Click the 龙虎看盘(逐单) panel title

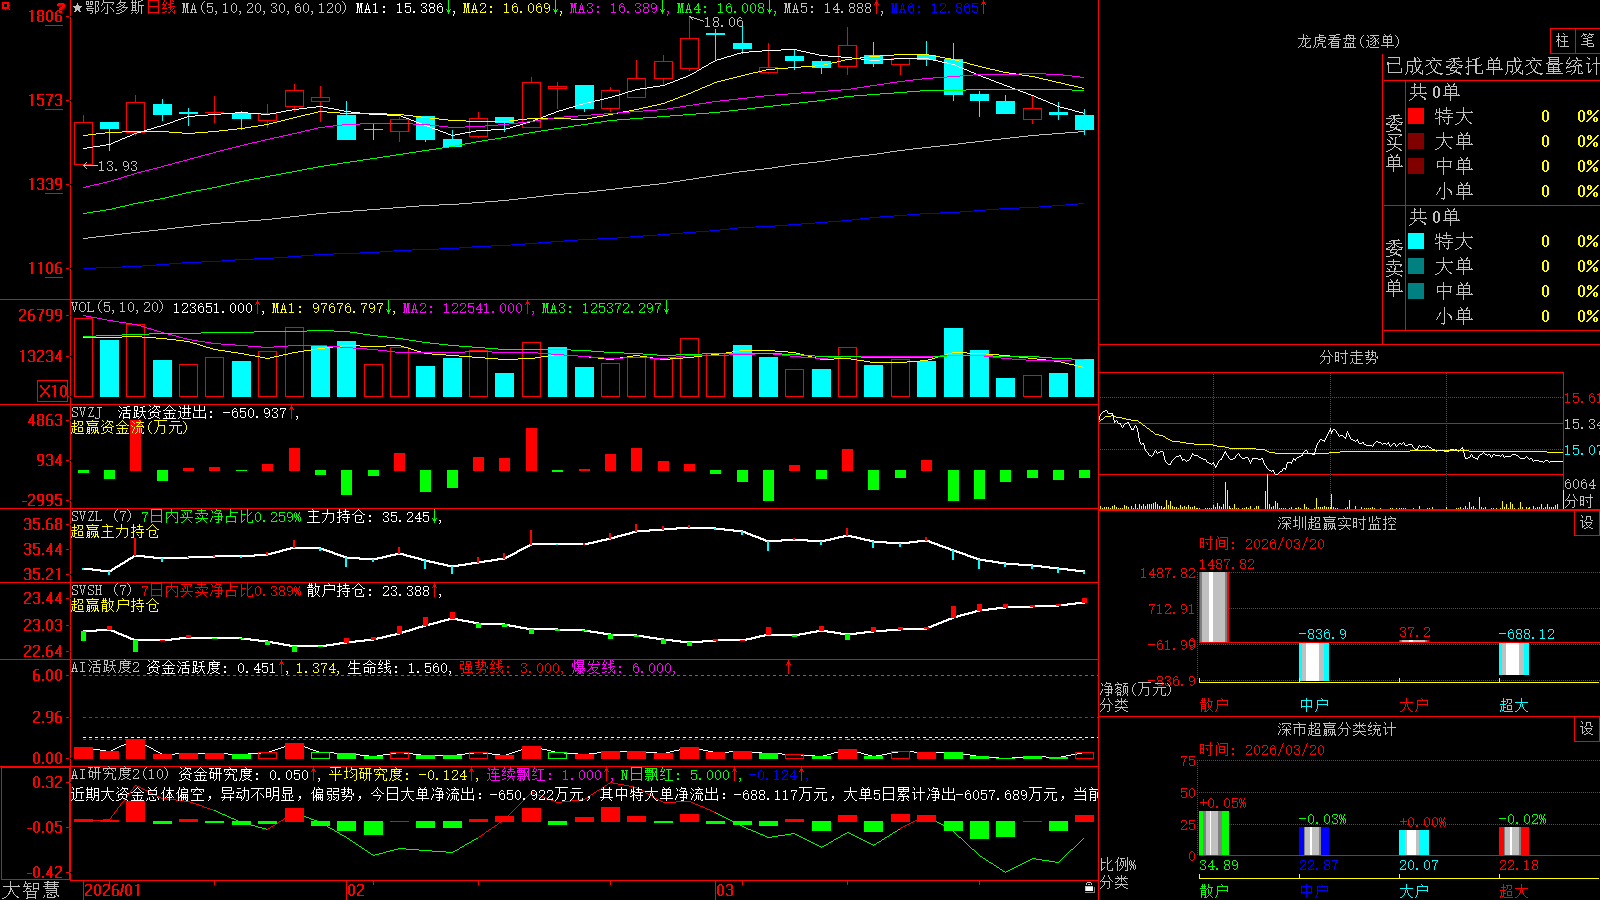click(x=1349, y=41)
